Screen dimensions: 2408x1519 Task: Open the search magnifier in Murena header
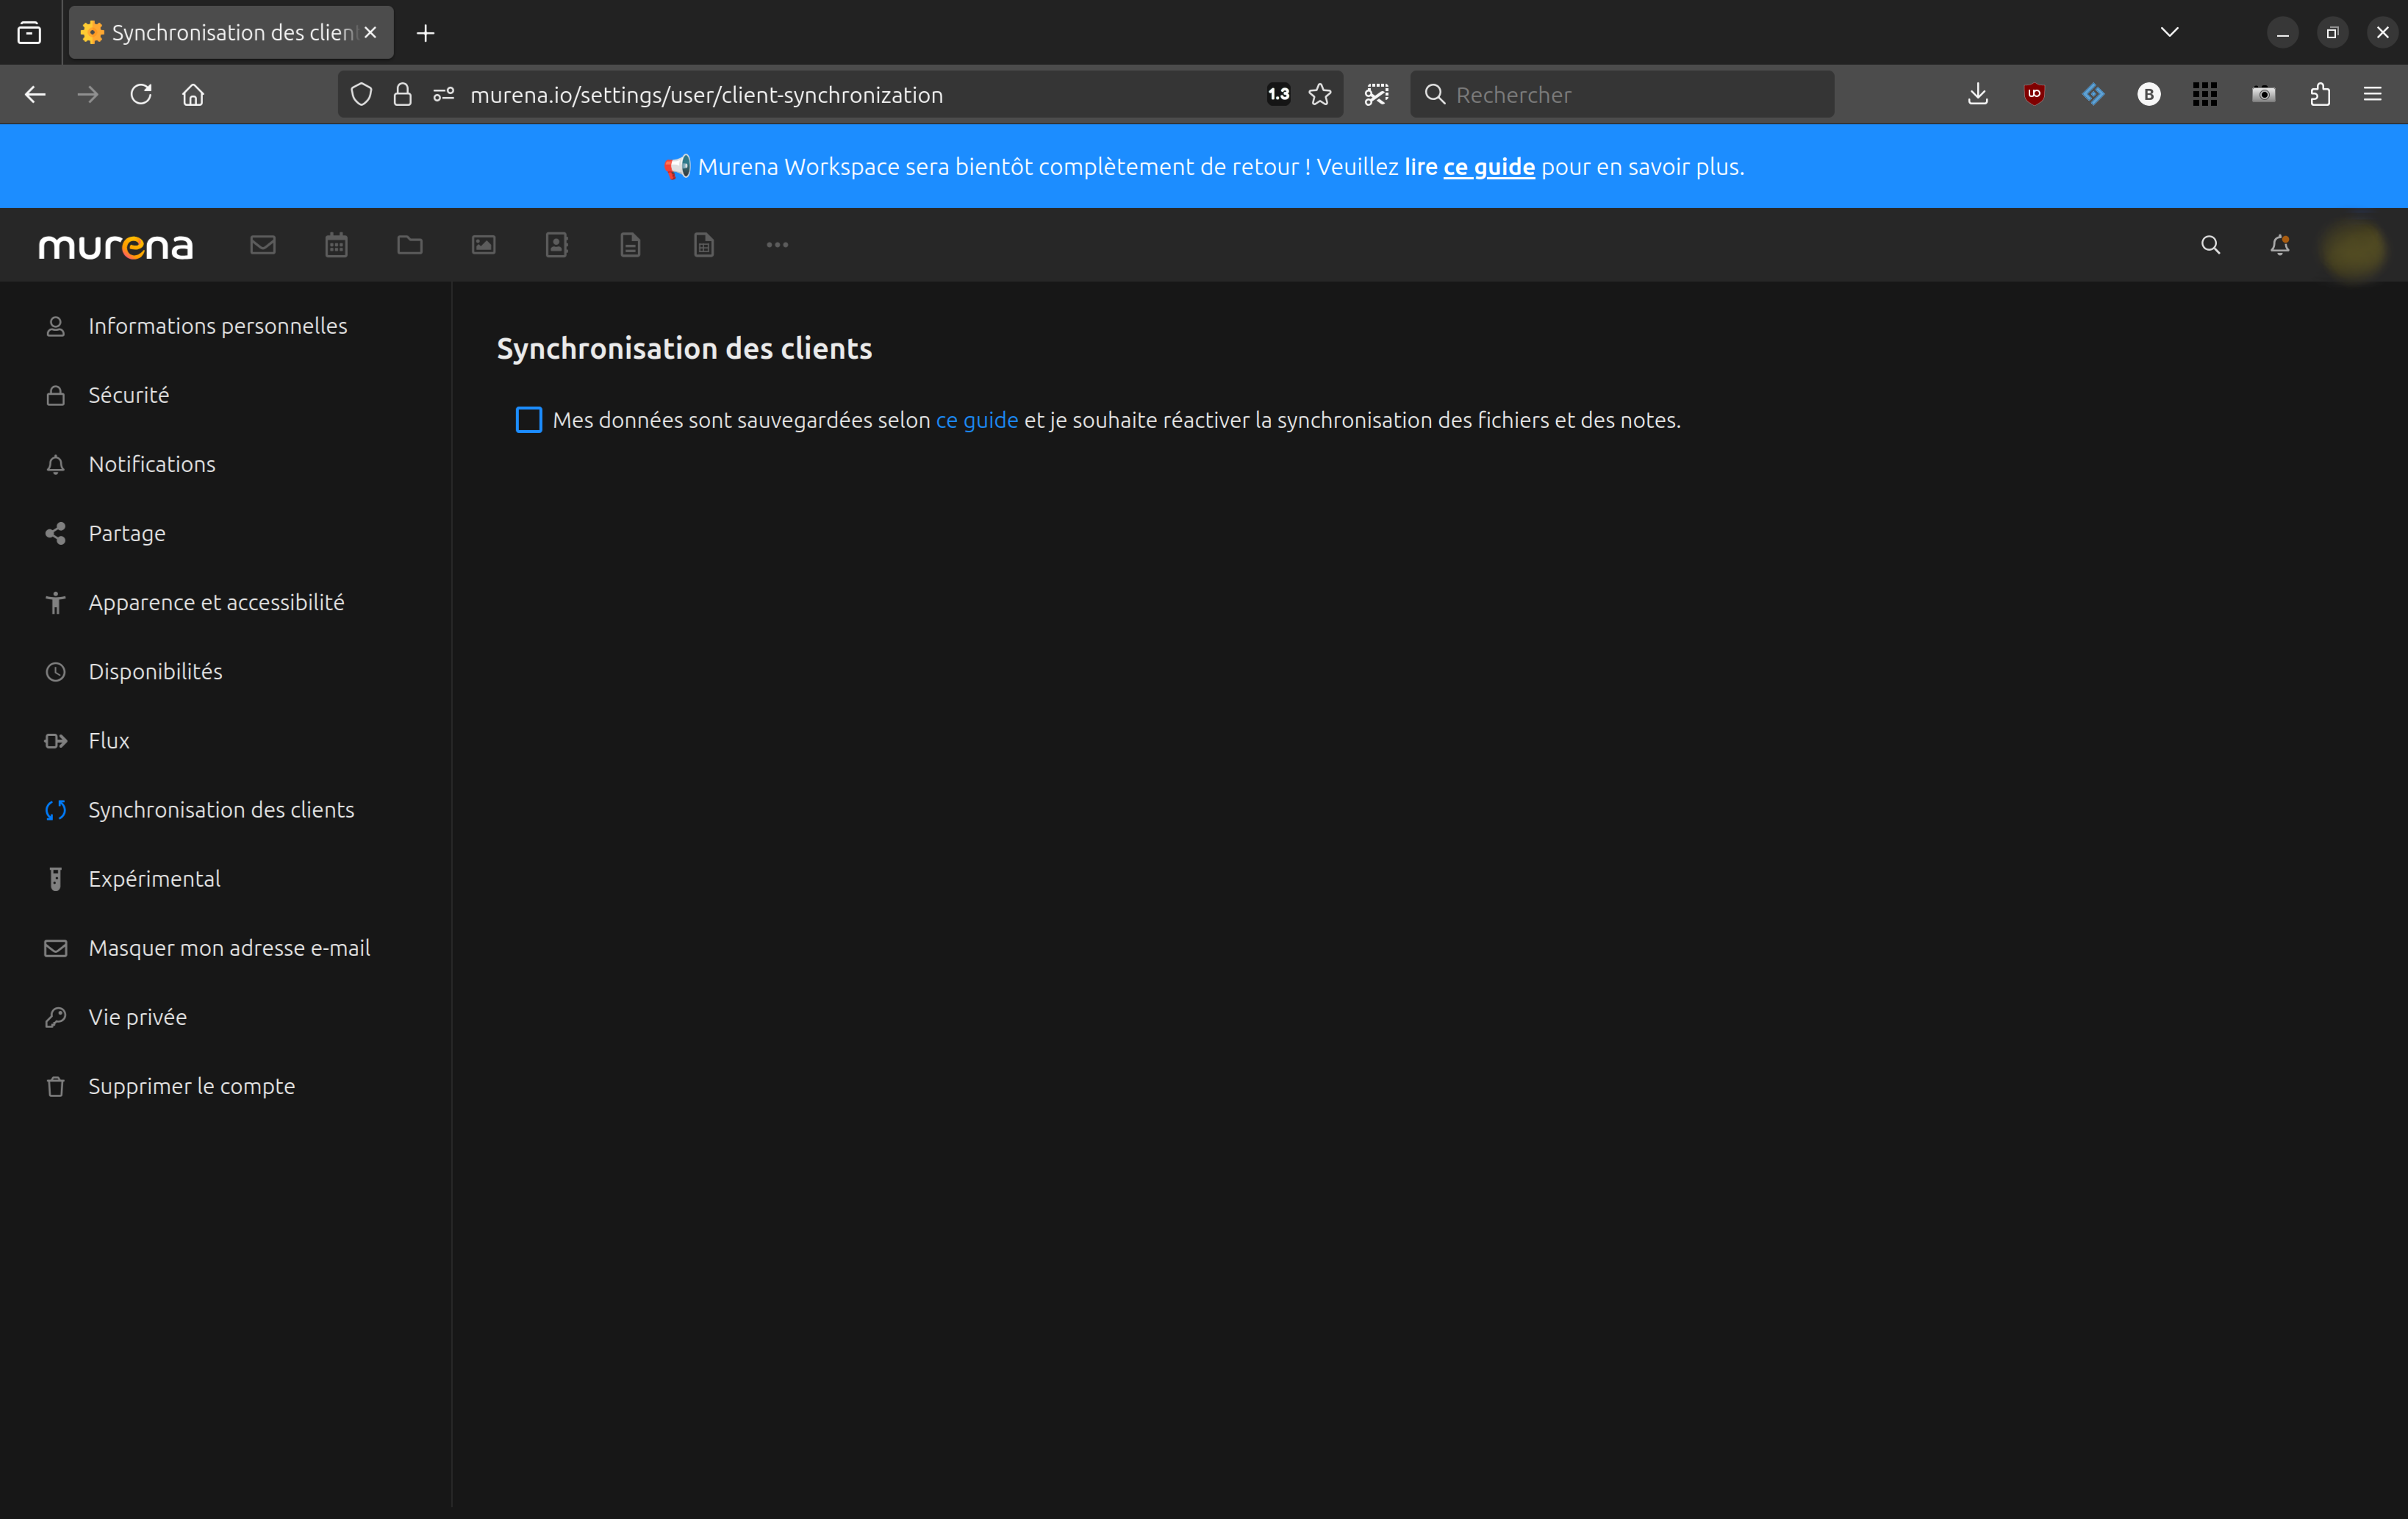[x=2211, y=245]
